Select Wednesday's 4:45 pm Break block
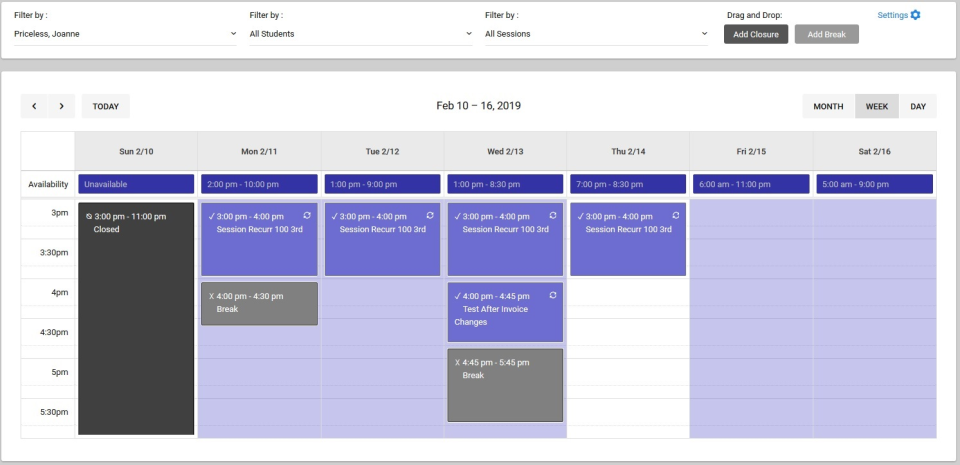960x465 pixels. click(505, 390)
